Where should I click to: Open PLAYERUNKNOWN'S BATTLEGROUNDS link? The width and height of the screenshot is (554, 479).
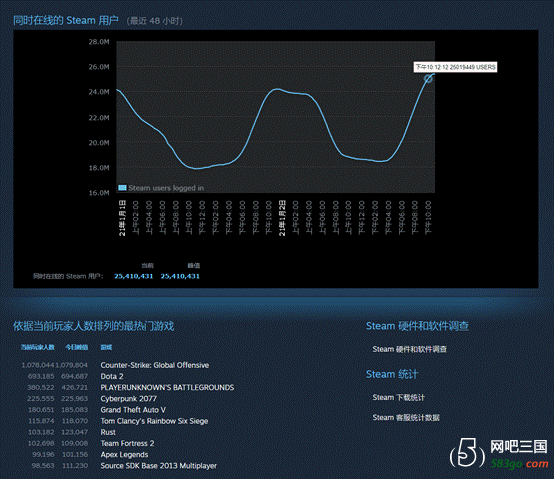click(x=167, y=388)
